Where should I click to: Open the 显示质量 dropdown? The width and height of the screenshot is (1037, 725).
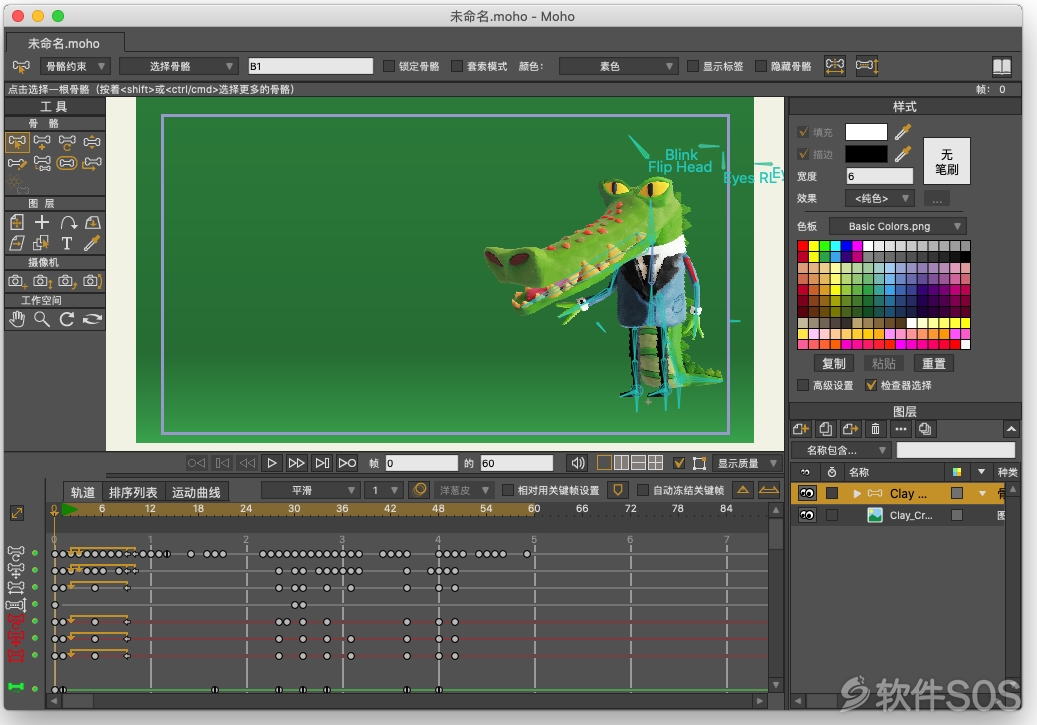click(746, 463)
